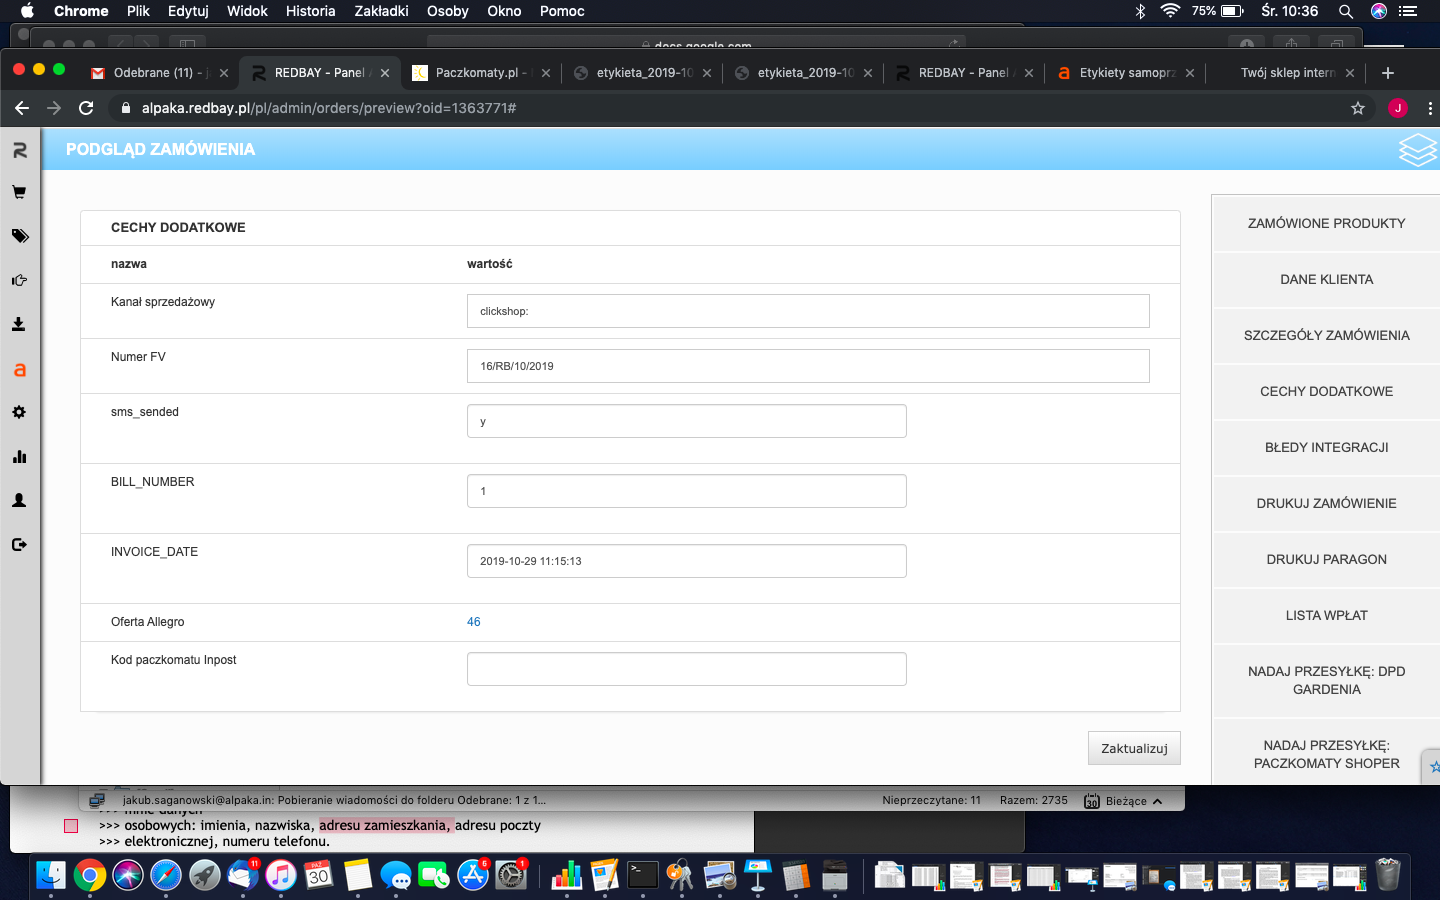Open the Zakładki menu in menu bar
This screenshot has height=900, width=1440.
(x=381, y=11)
